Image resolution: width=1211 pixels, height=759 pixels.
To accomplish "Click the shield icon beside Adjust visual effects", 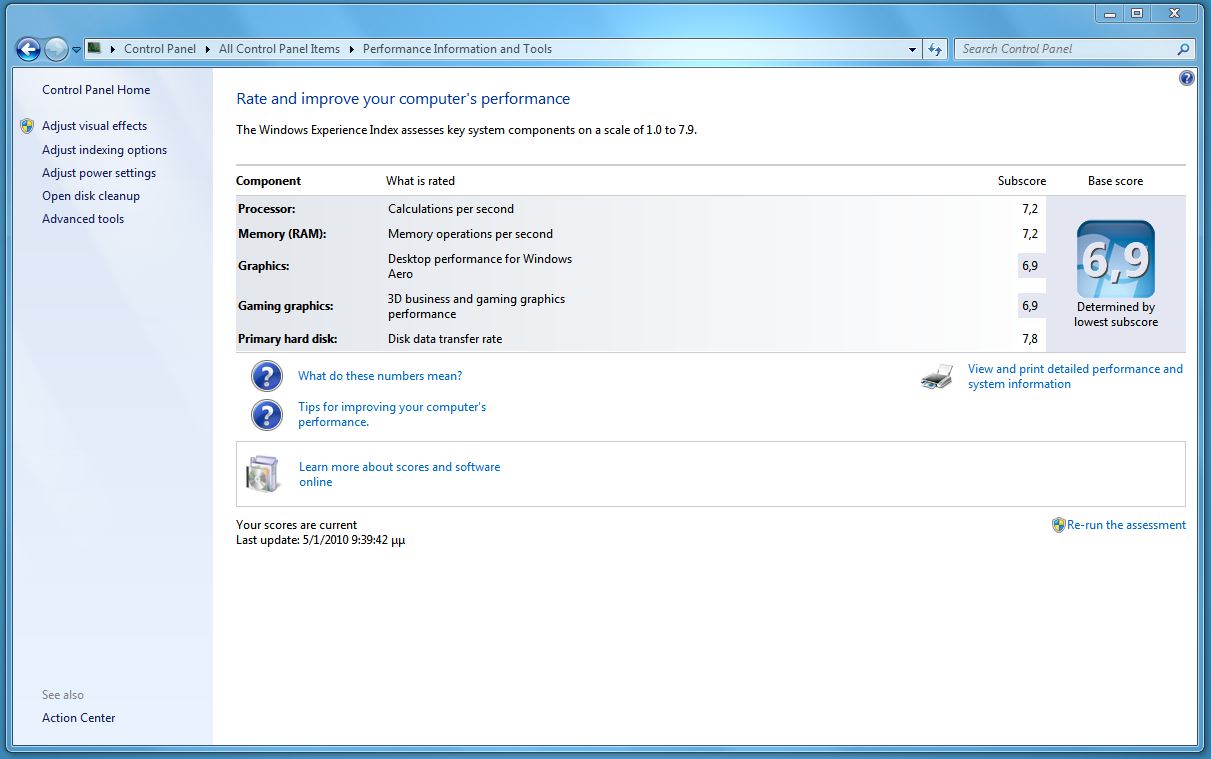I will click(27, 126).
